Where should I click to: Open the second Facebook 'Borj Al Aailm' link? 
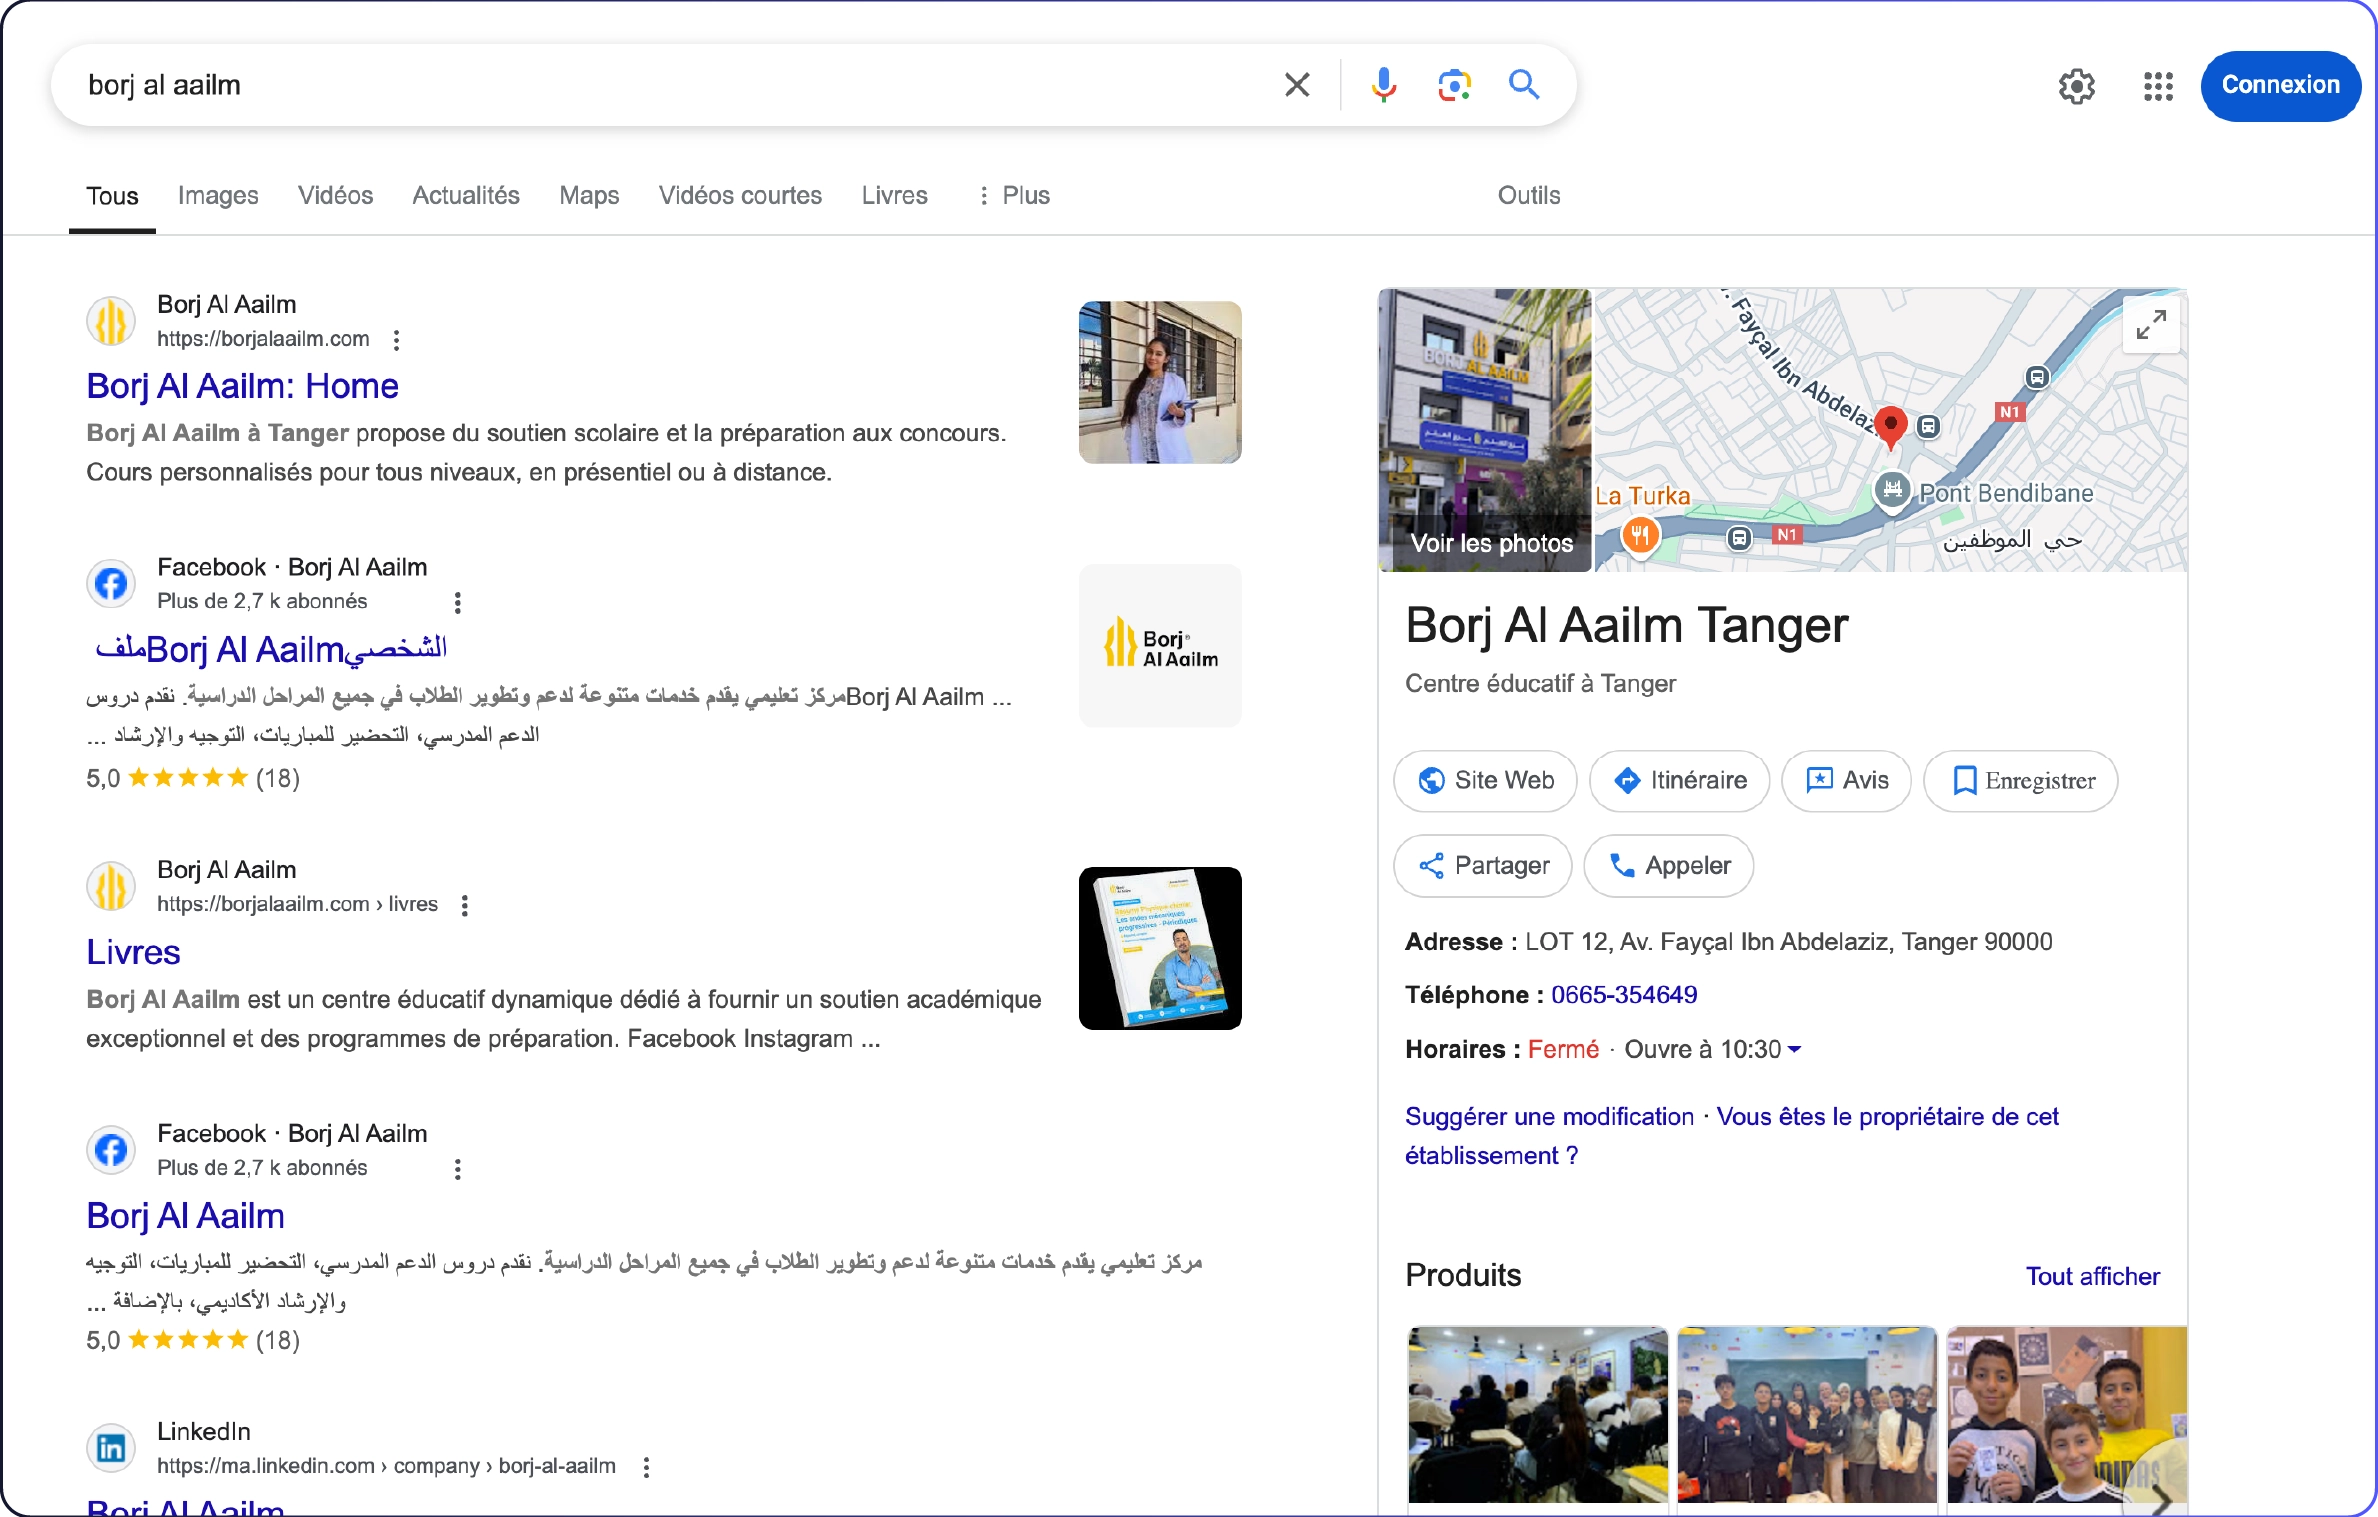[x=185, y=1216]
